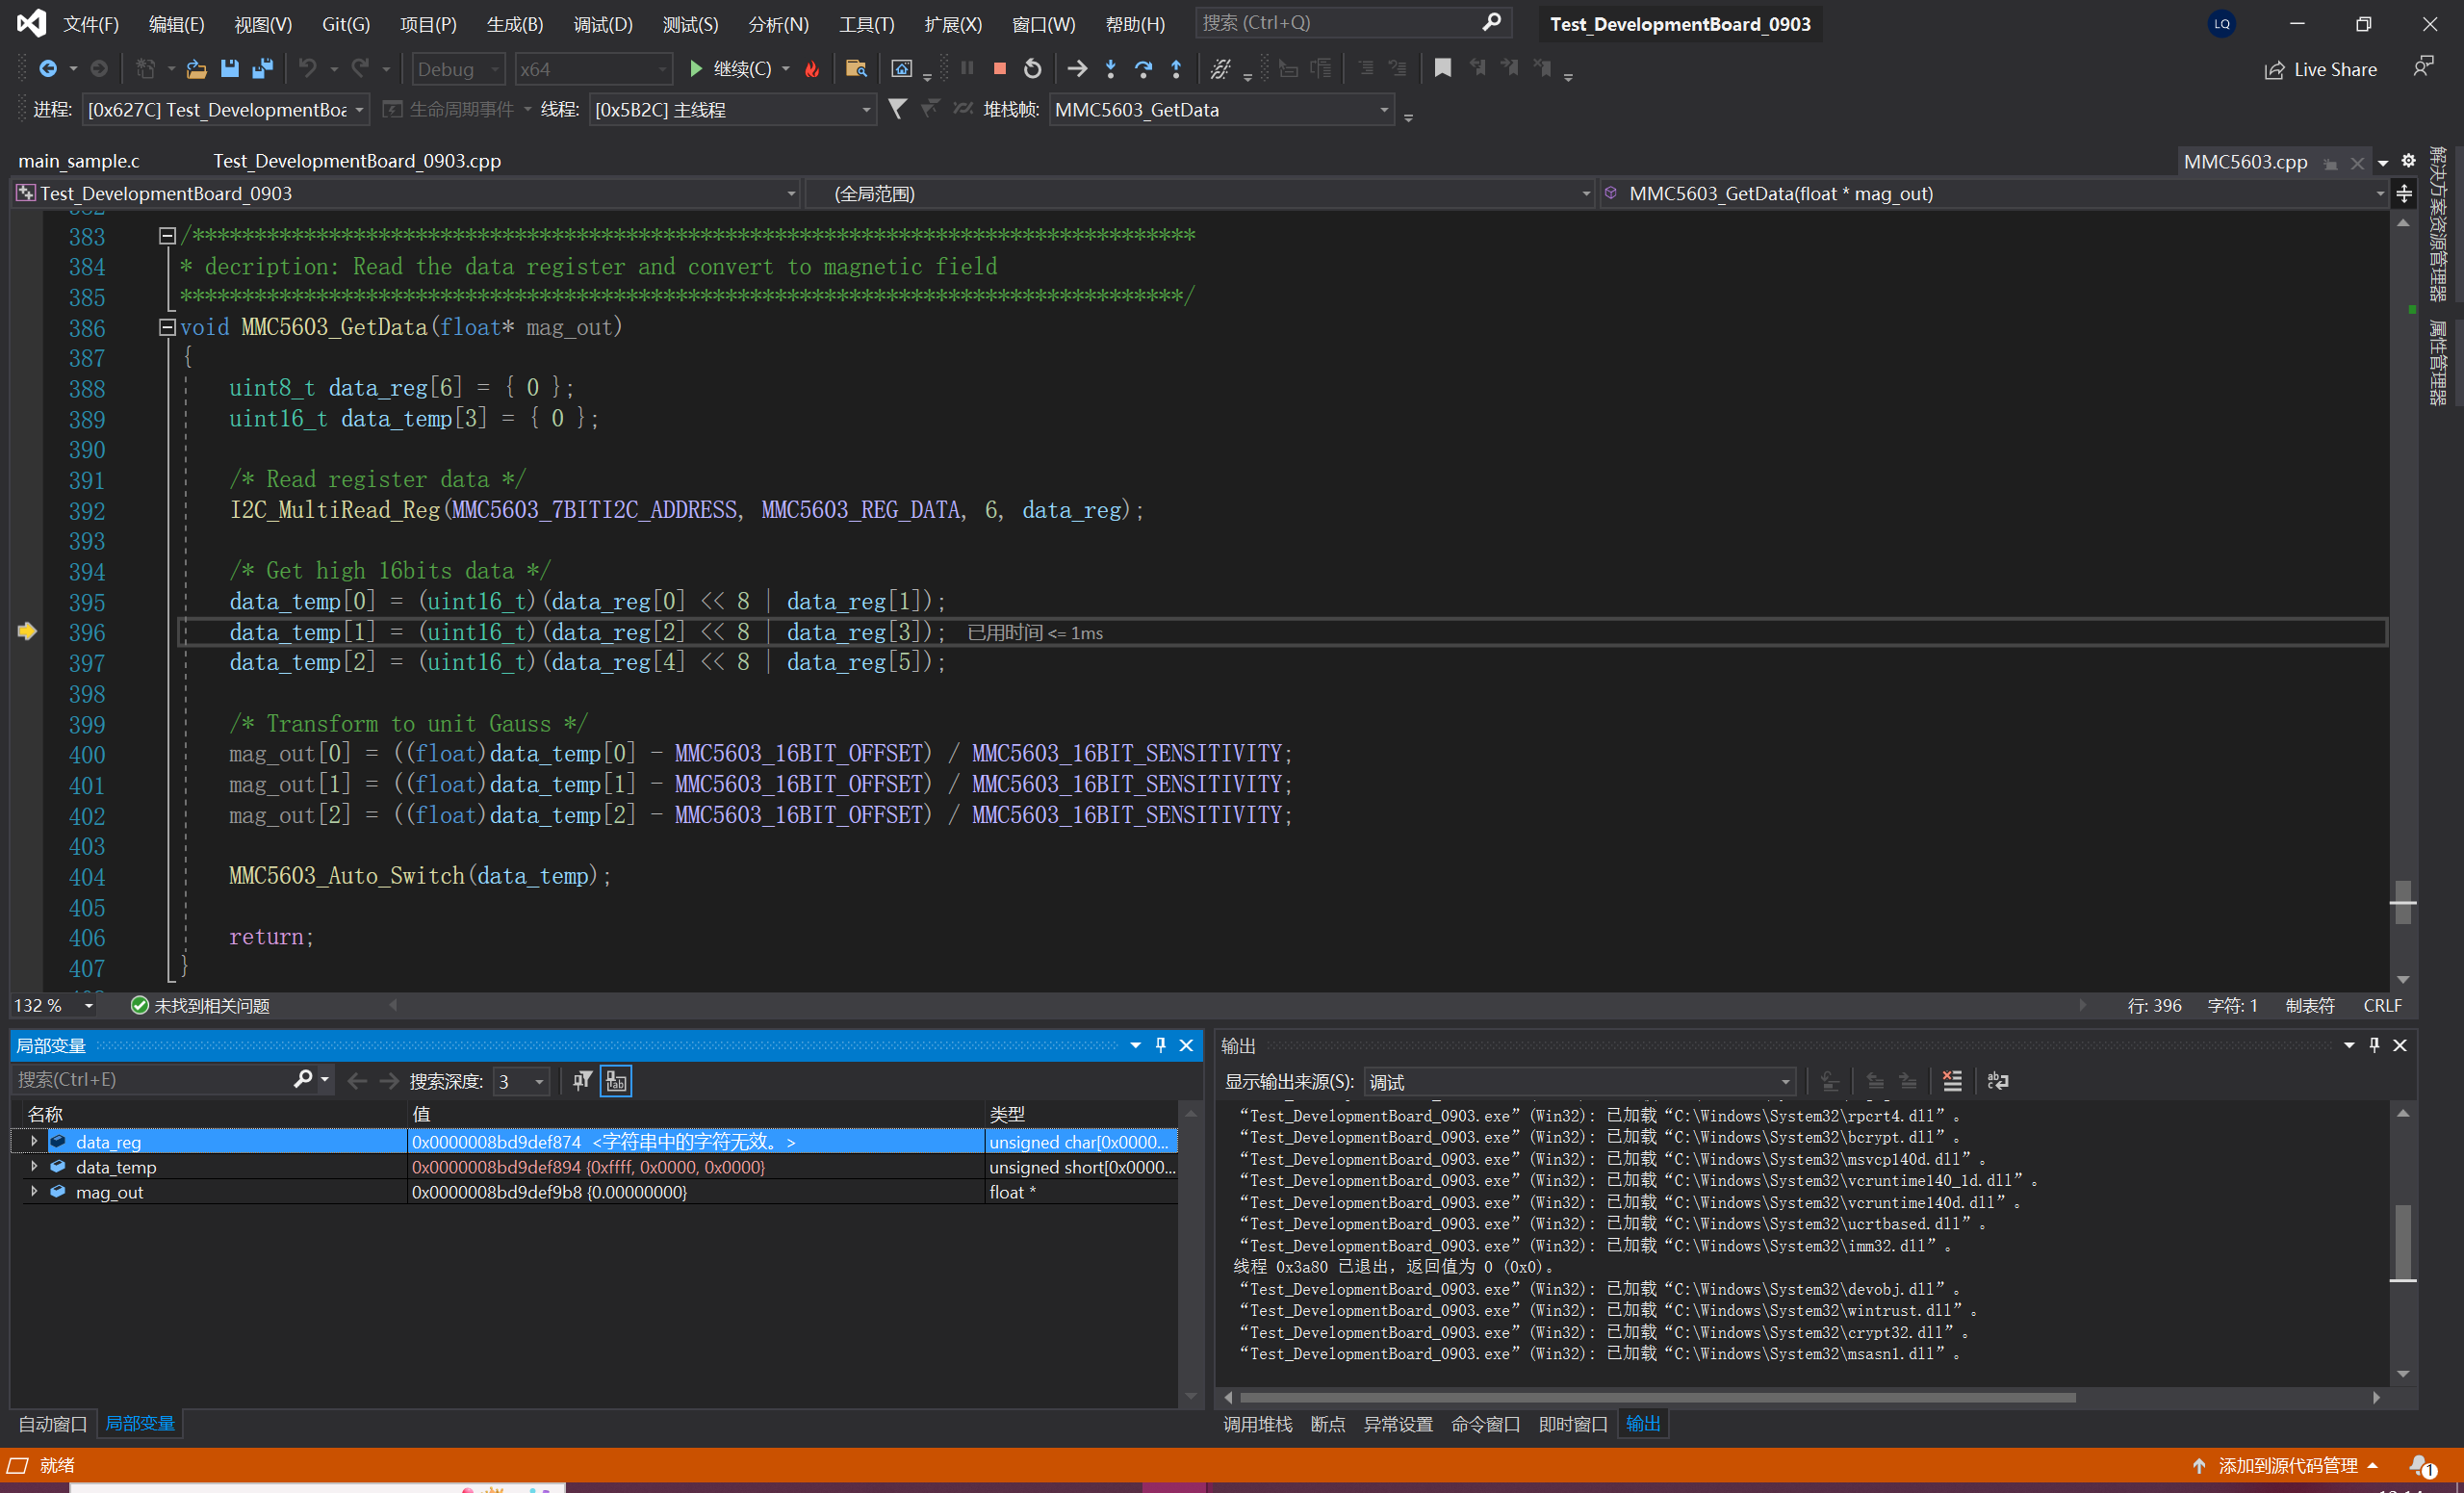Click the LQ account badge
The height and width of the screenshot is (1493, 2464).
click(2221, 24)
